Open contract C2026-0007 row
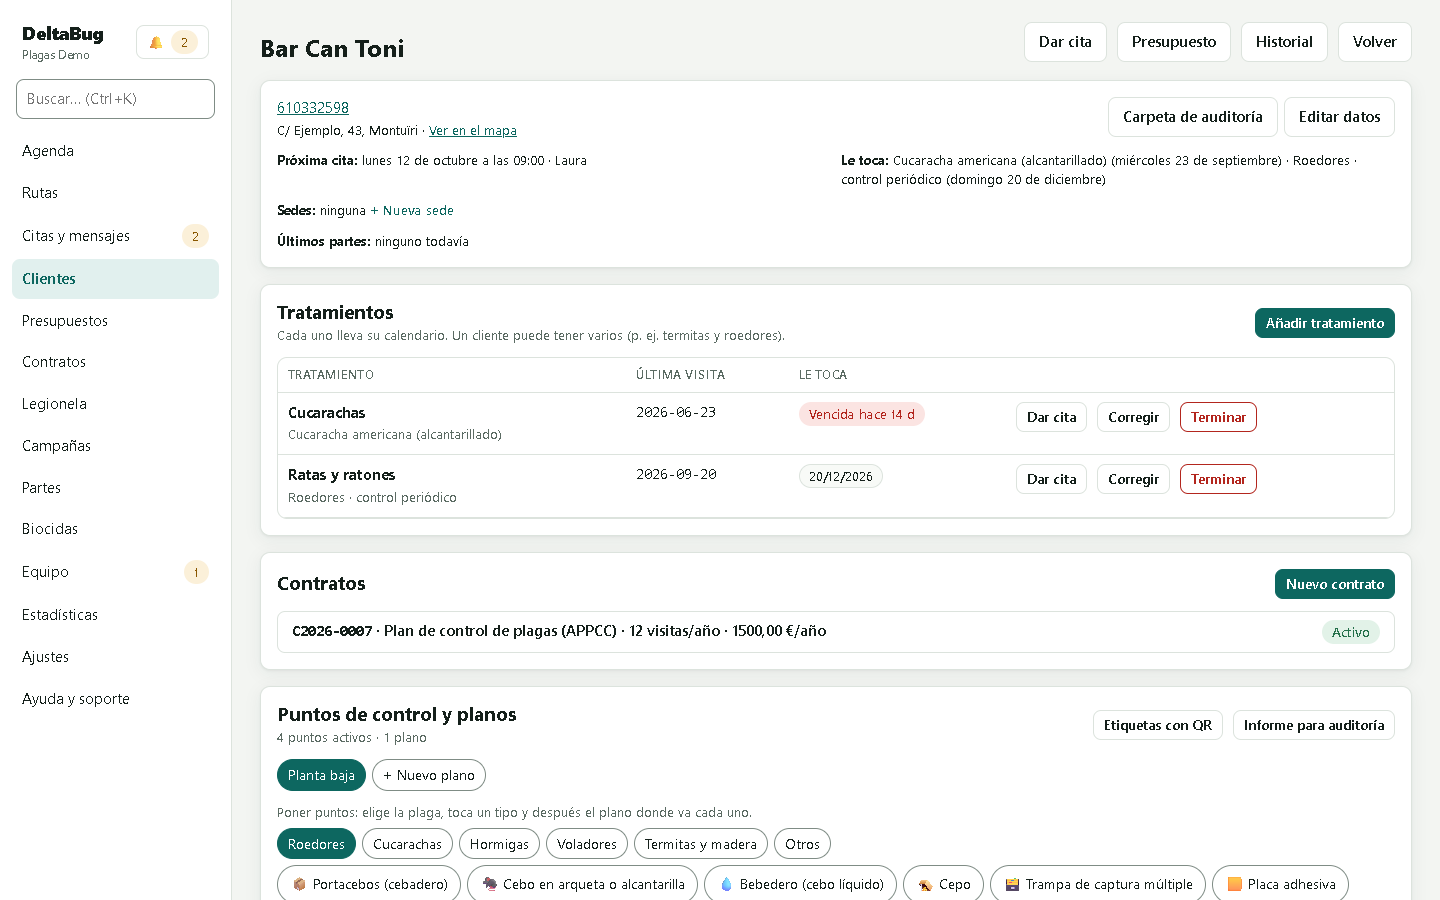This screenshot has height=900, width=1440. pos(836,632)
